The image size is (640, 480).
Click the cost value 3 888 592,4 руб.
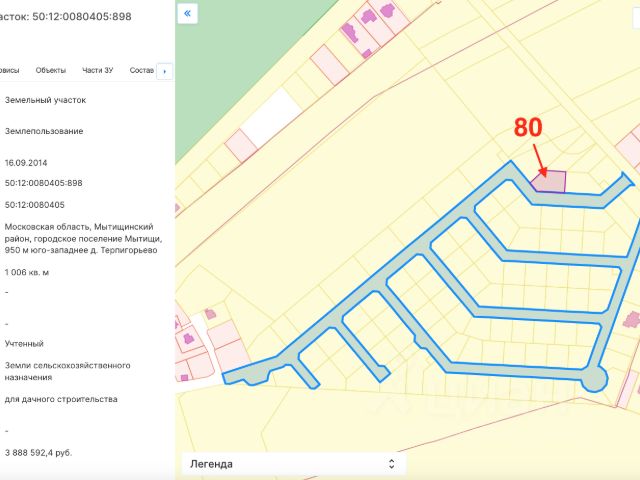[x=38, y=453]
